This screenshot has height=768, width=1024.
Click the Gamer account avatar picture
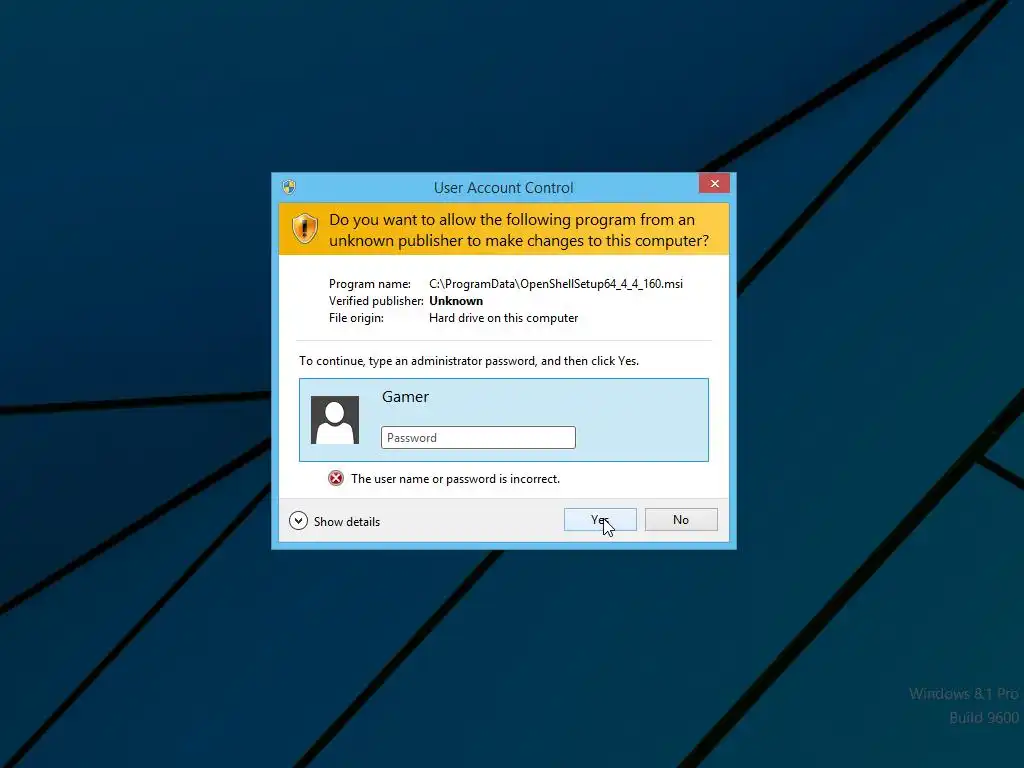click(335, 420)
